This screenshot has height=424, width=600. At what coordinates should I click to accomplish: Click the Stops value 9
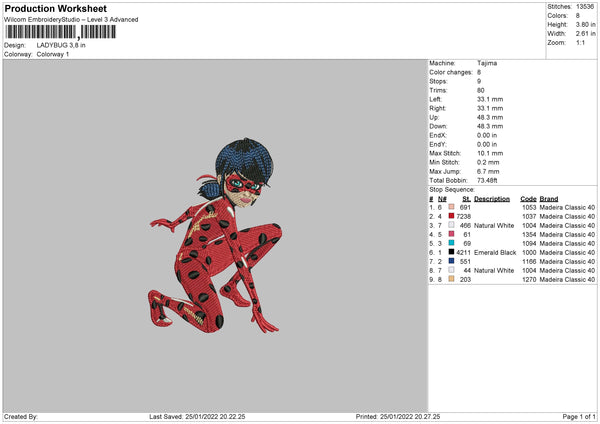pyautogui.click(x=479, y=81)
